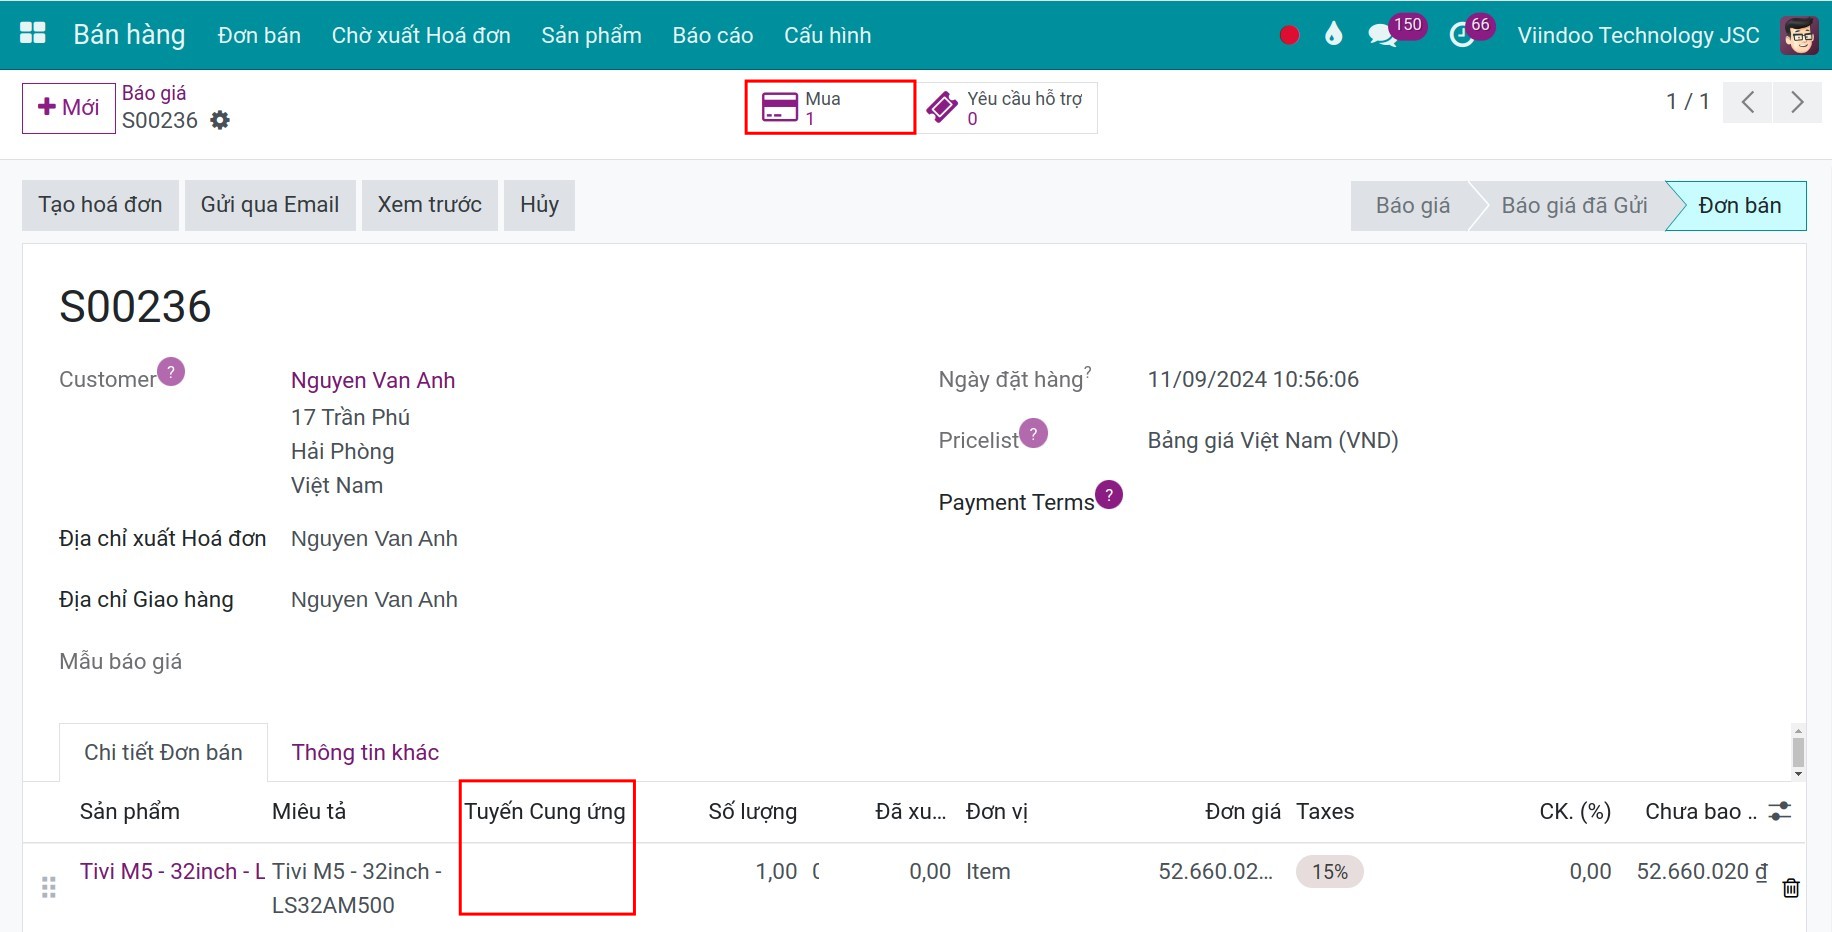The width and height of the screenshot is (1832, 932).
Task: Open customer link Nguyen Van Anh
Action: 373,380
